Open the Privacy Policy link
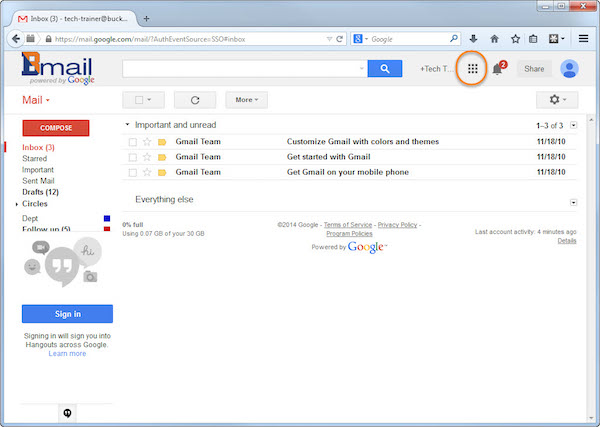 pos(397,225)
